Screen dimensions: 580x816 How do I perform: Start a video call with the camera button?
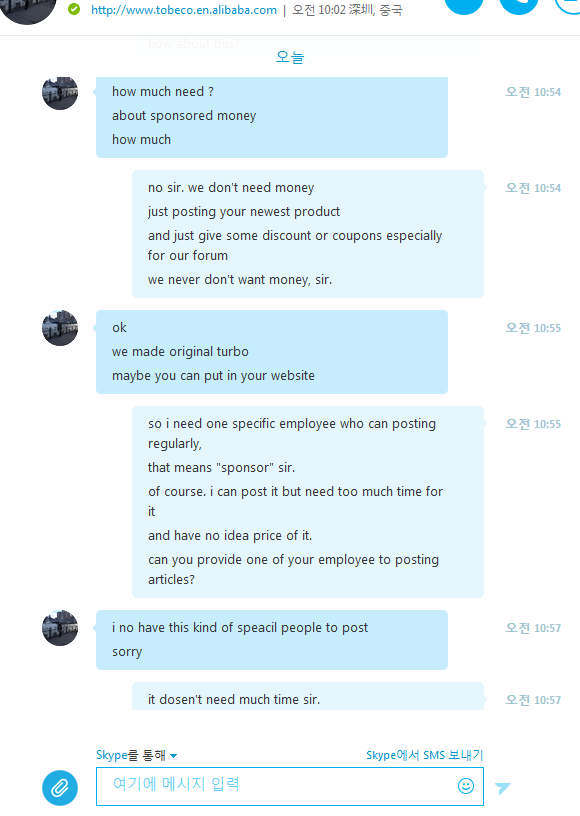[x=464, y=6]
